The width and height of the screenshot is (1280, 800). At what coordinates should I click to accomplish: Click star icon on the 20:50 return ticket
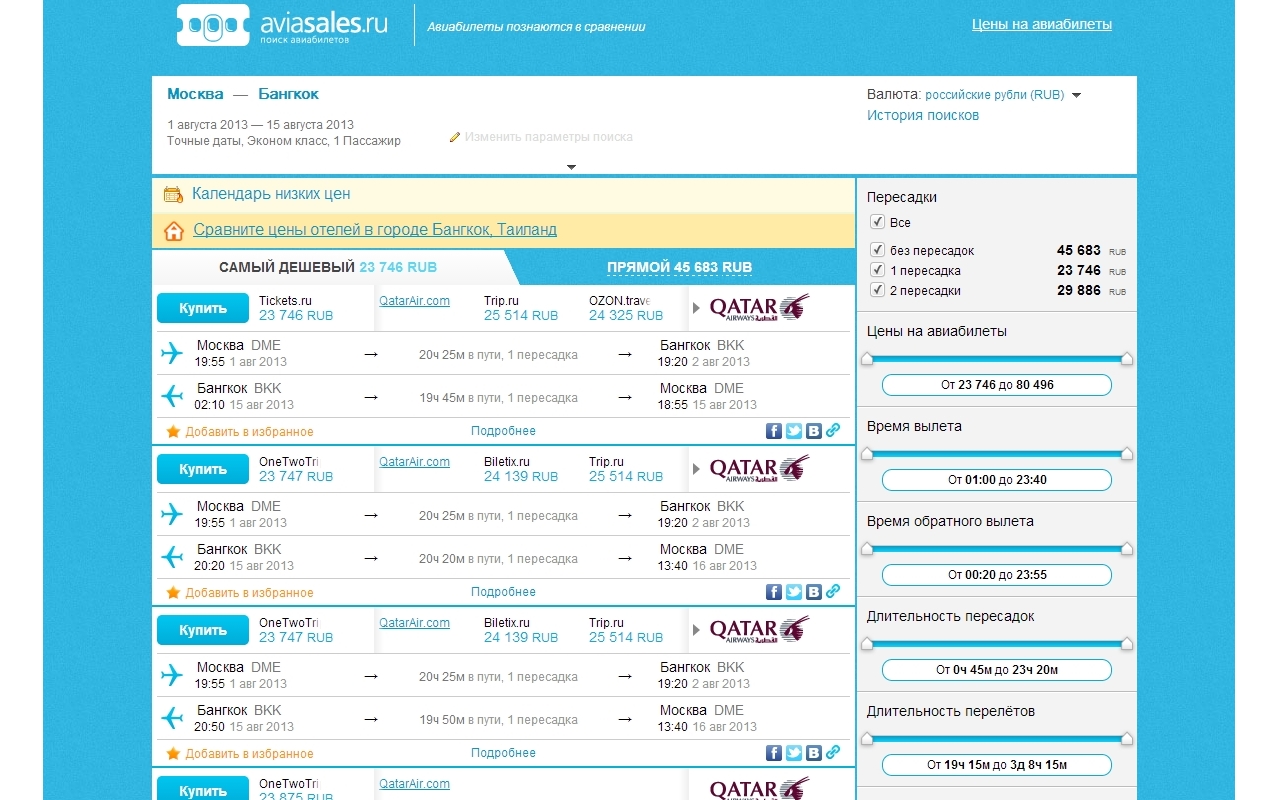point(173,754)
